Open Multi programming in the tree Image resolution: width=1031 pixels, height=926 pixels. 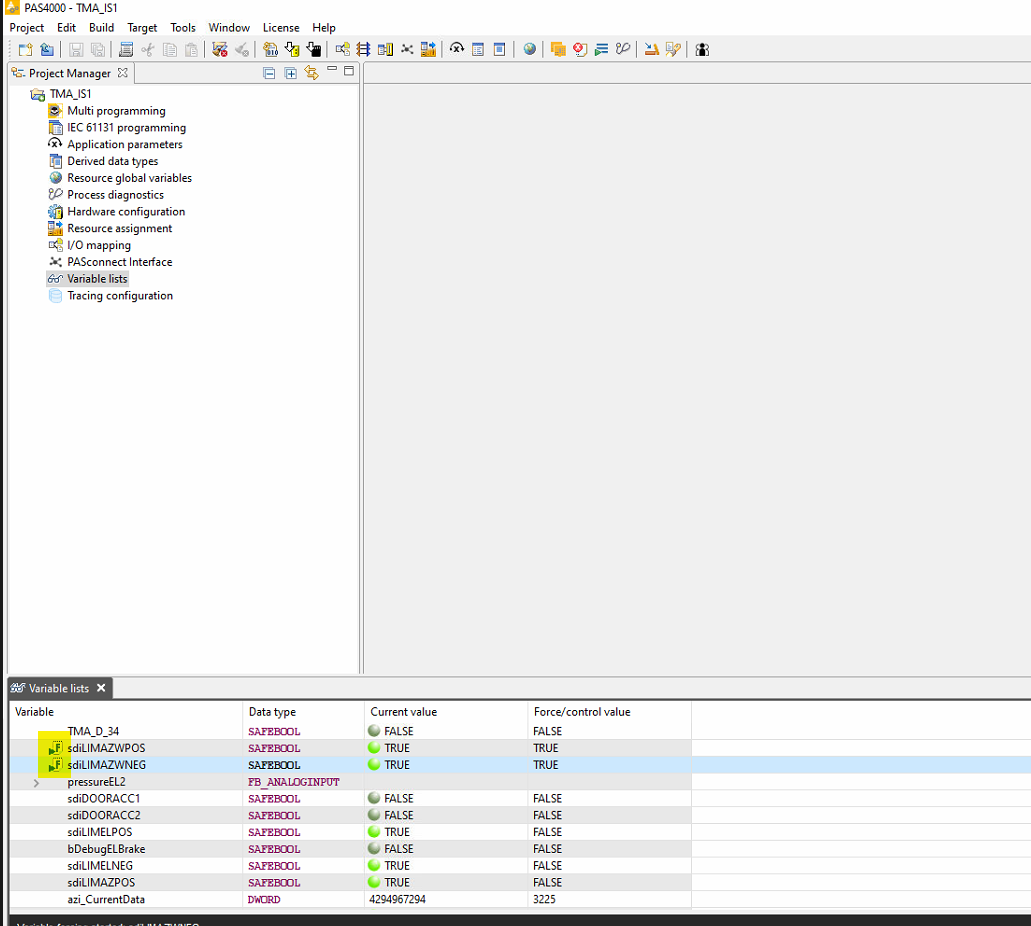pos(116,111)
